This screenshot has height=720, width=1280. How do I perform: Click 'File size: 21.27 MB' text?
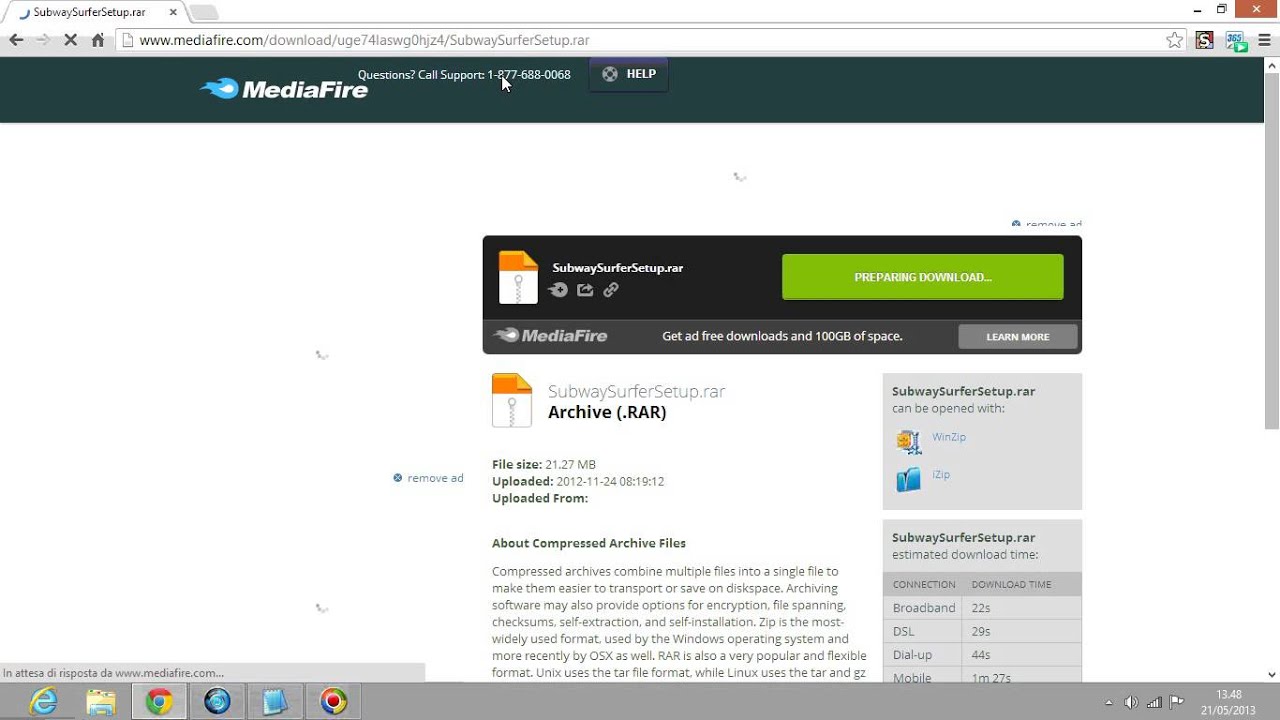point(544,464)
